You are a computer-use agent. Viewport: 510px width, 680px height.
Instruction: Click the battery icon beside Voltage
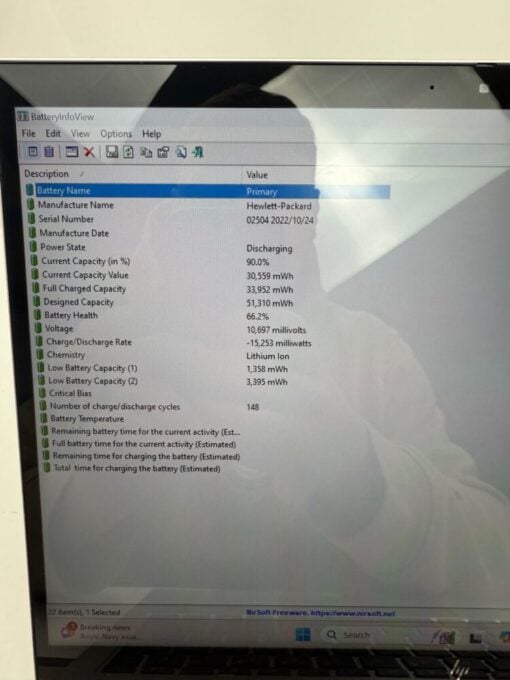click(x=38, y=328)
